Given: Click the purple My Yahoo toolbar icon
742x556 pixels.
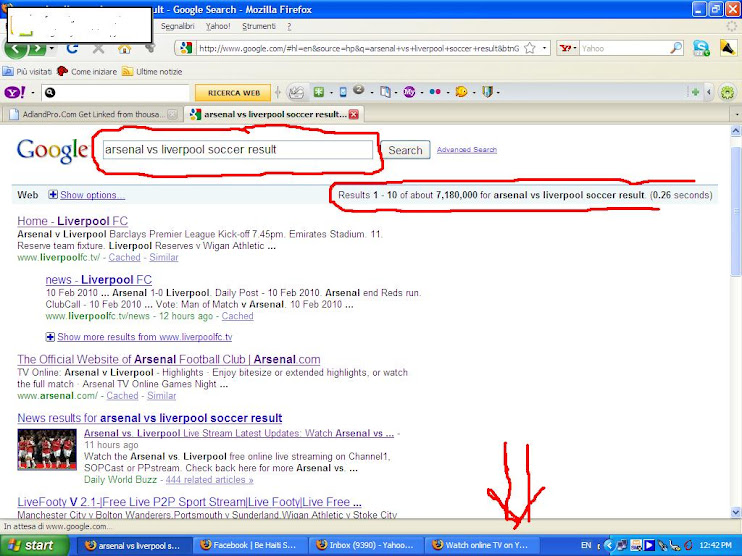Looking at the screenshot, I should click(409, 92).
